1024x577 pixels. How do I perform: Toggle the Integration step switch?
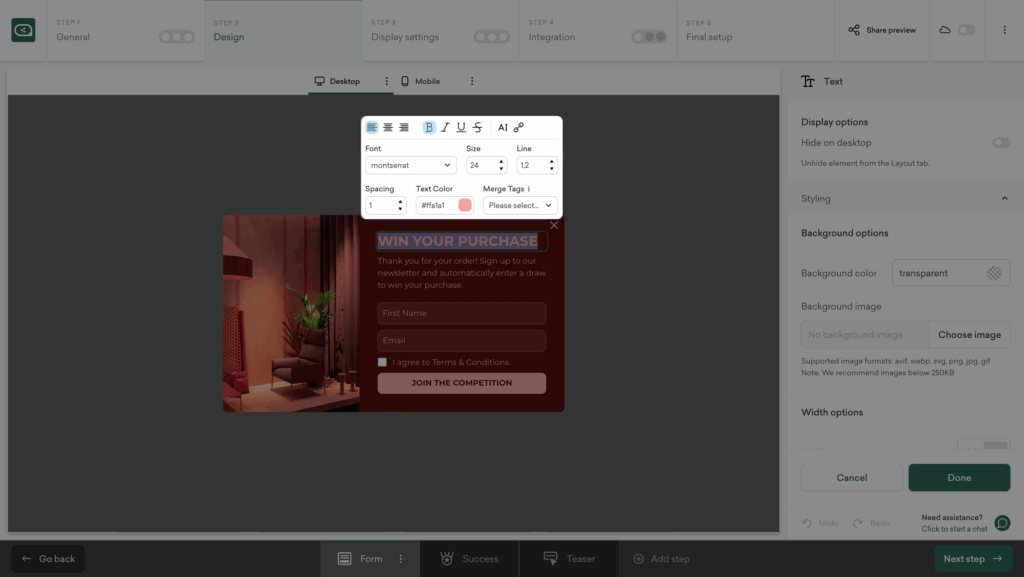tap(649, 37)
